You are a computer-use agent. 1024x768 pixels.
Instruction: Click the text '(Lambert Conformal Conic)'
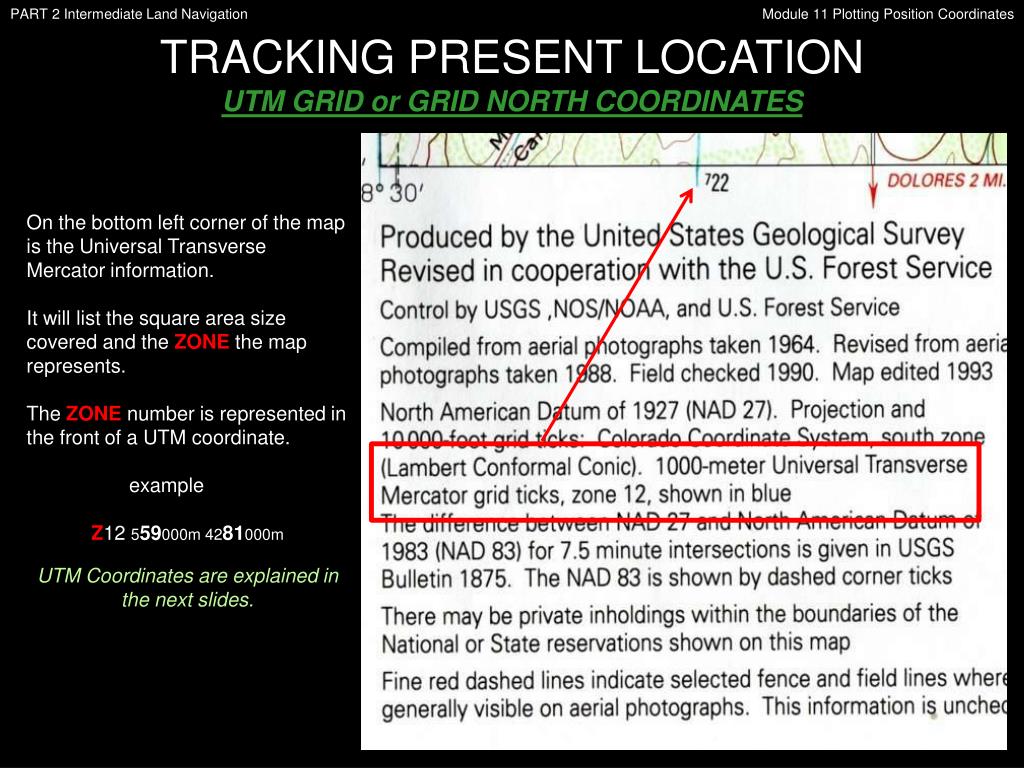511,466
